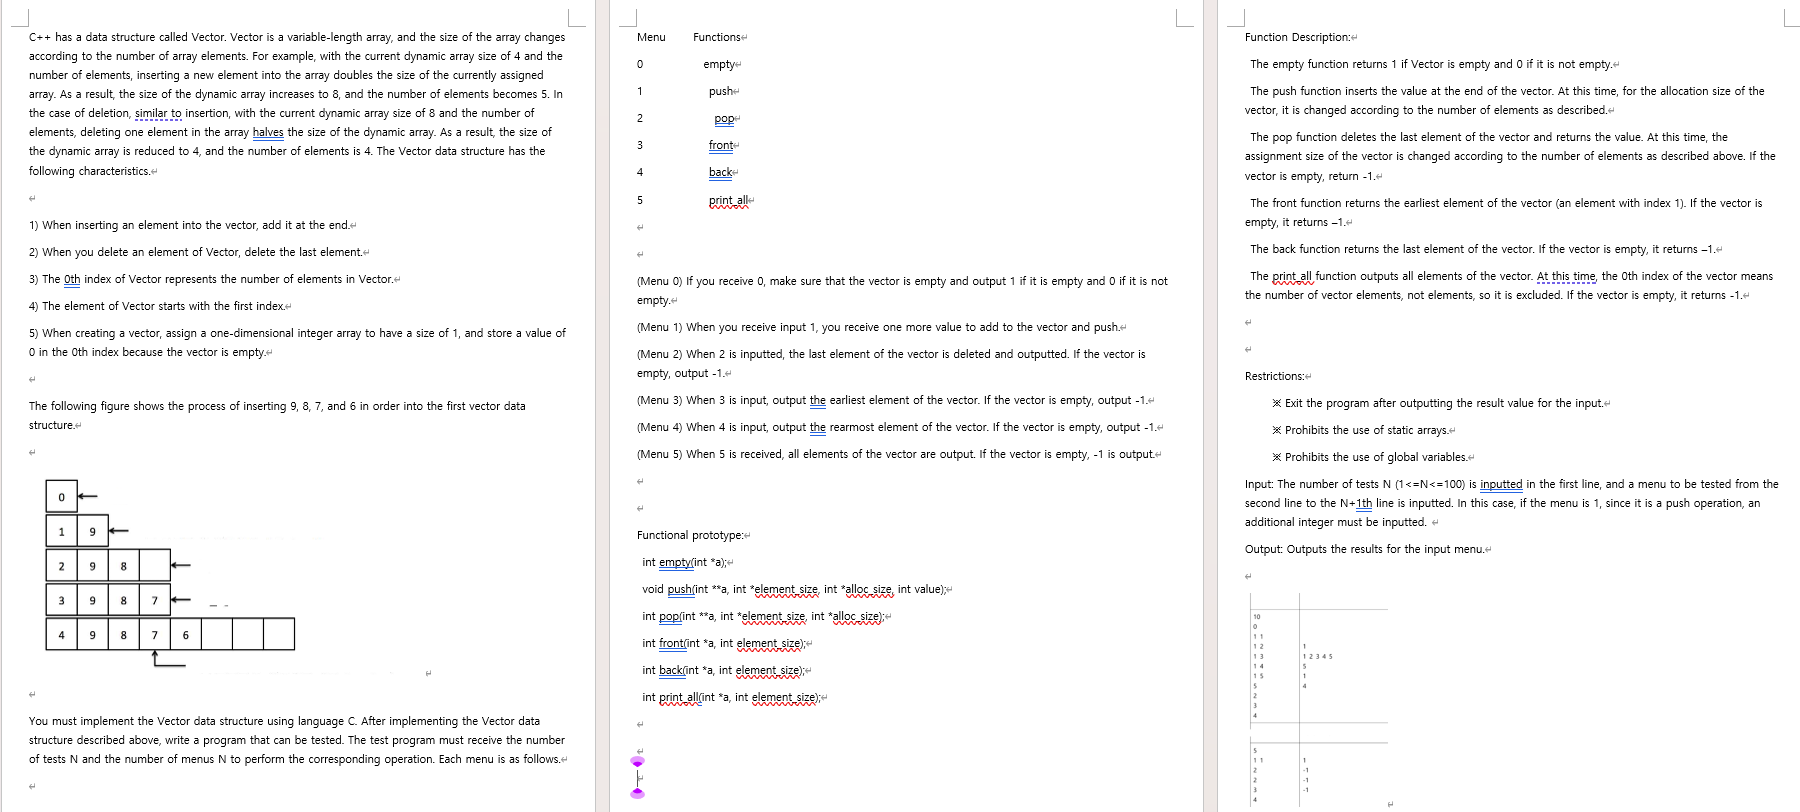
Task: Click 'The print_all function outputs all elements' description
Action: 1509,285
